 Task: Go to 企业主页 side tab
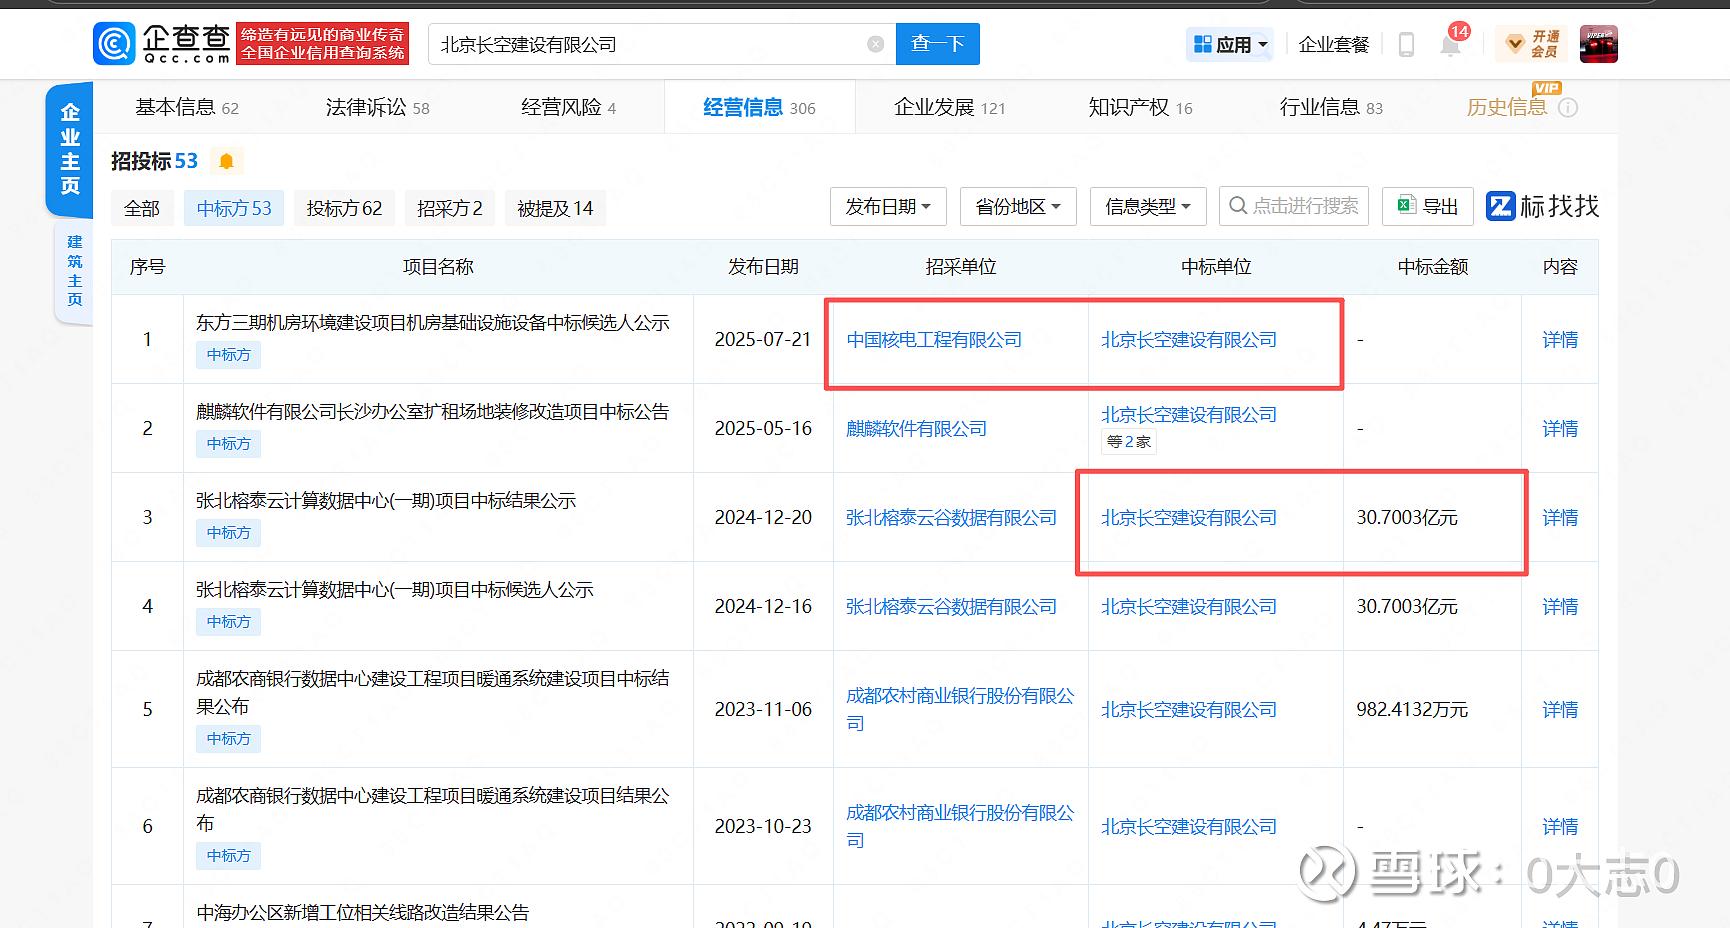pos(70,149)
